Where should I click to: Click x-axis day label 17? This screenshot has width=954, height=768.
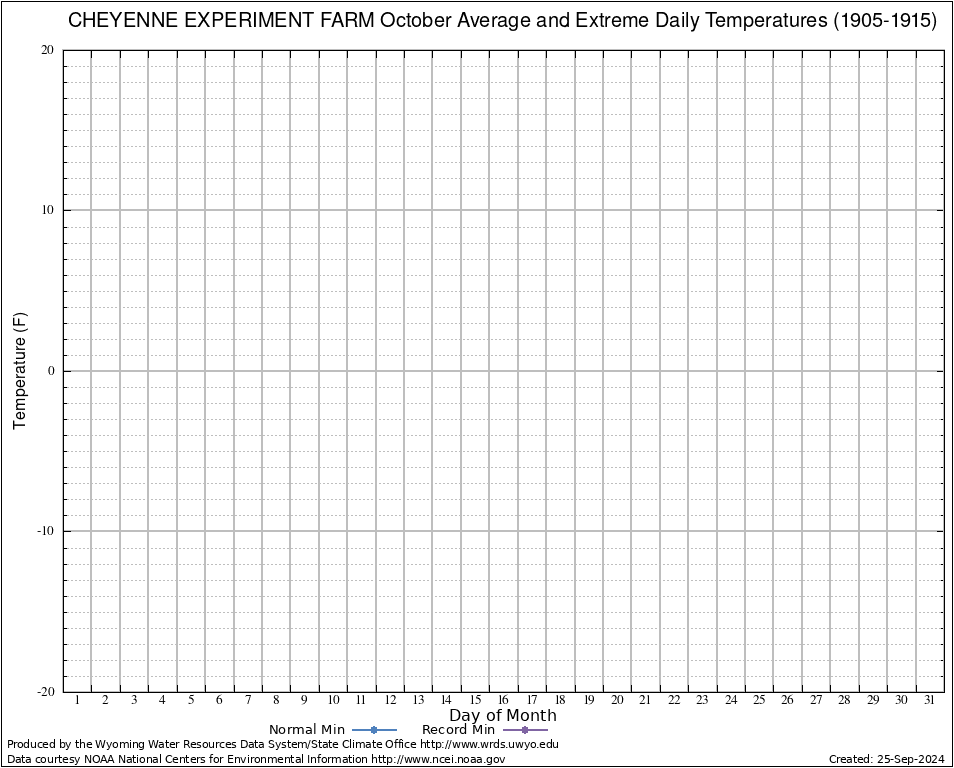[x=532, y=700]
